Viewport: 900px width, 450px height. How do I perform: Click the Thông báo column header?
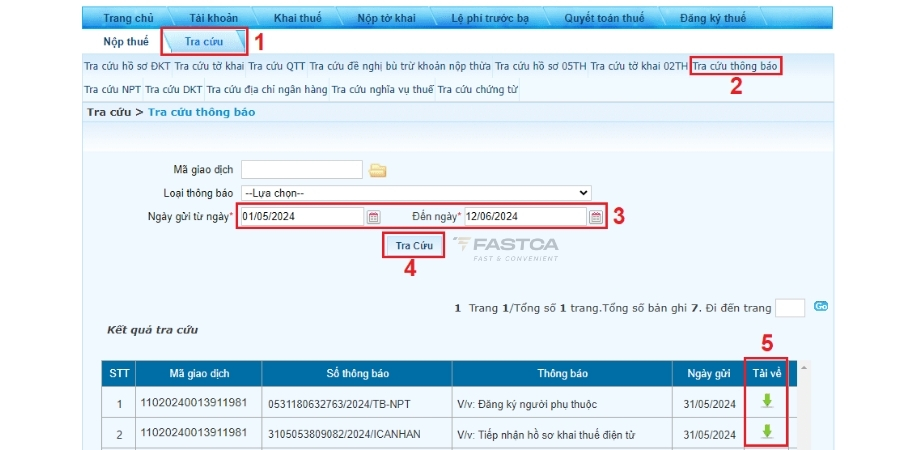[562, 374]
